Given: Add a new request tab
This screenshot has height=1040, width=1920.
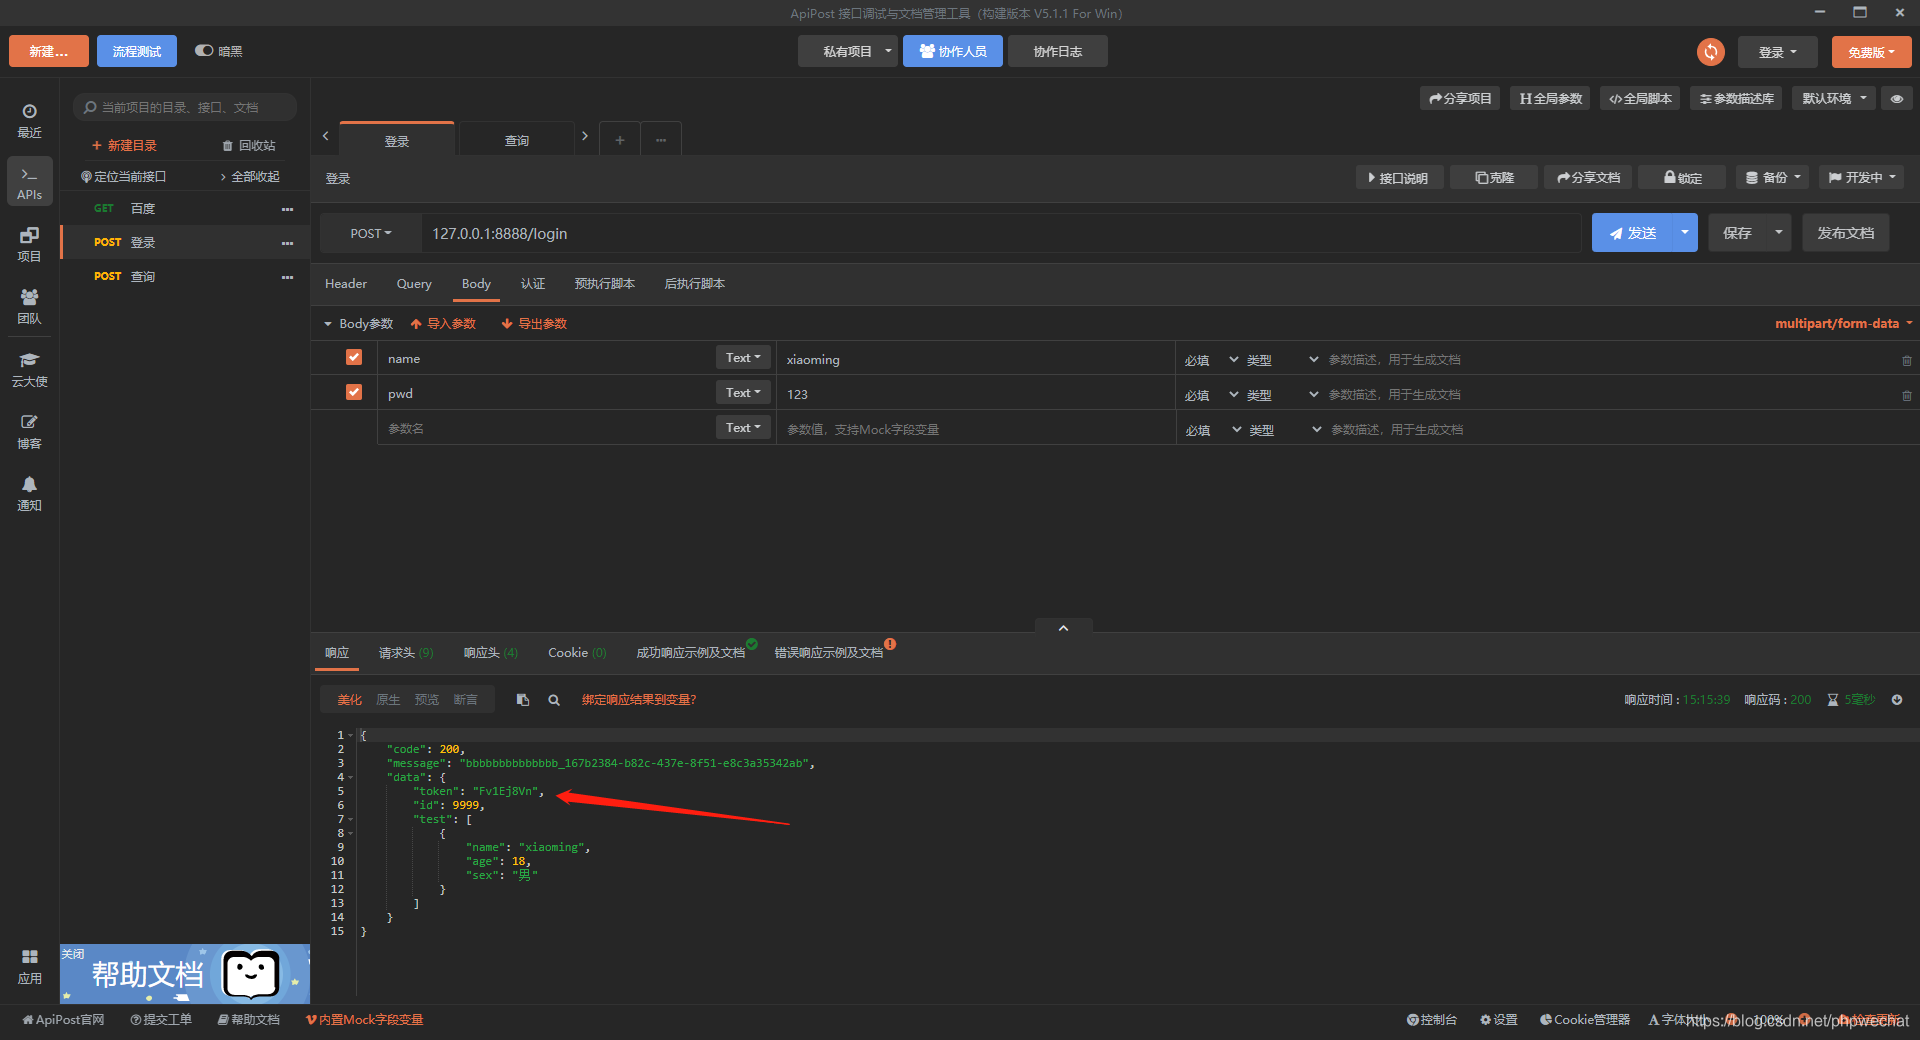Looking at the screenshot, I should (620, 140).
